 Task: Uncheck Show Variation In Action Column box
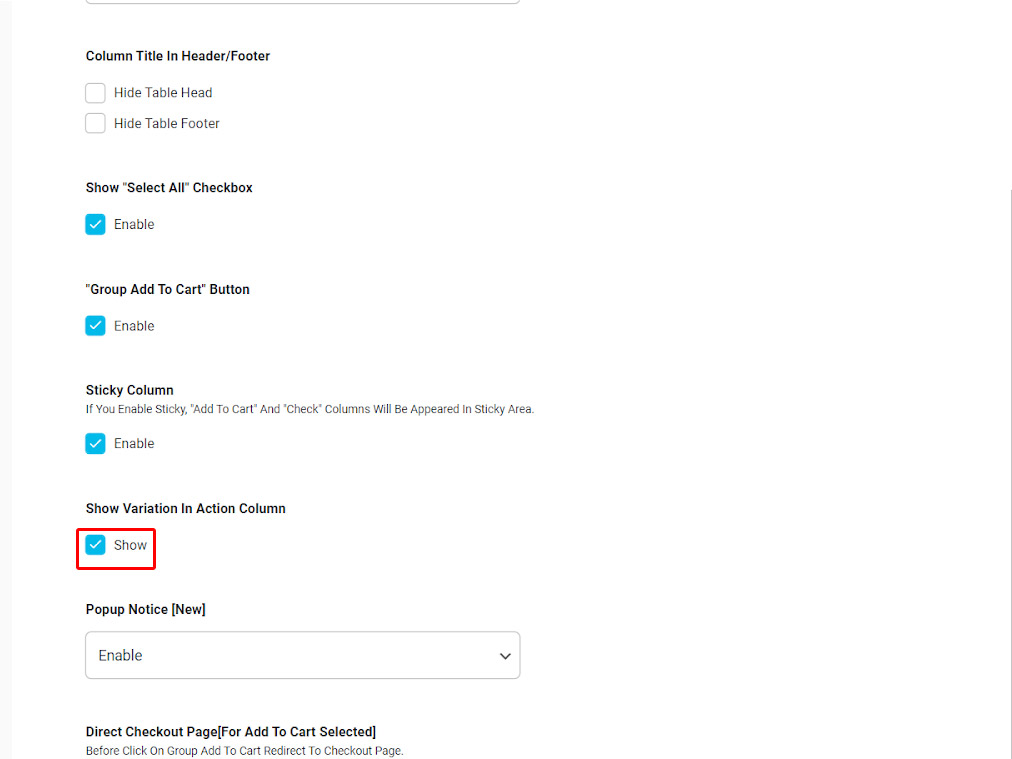tap(95, 545)
